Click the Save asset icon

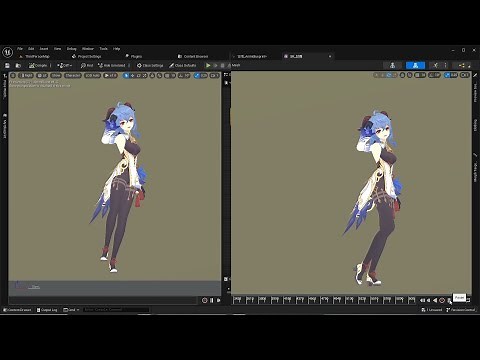click(7, 65)
